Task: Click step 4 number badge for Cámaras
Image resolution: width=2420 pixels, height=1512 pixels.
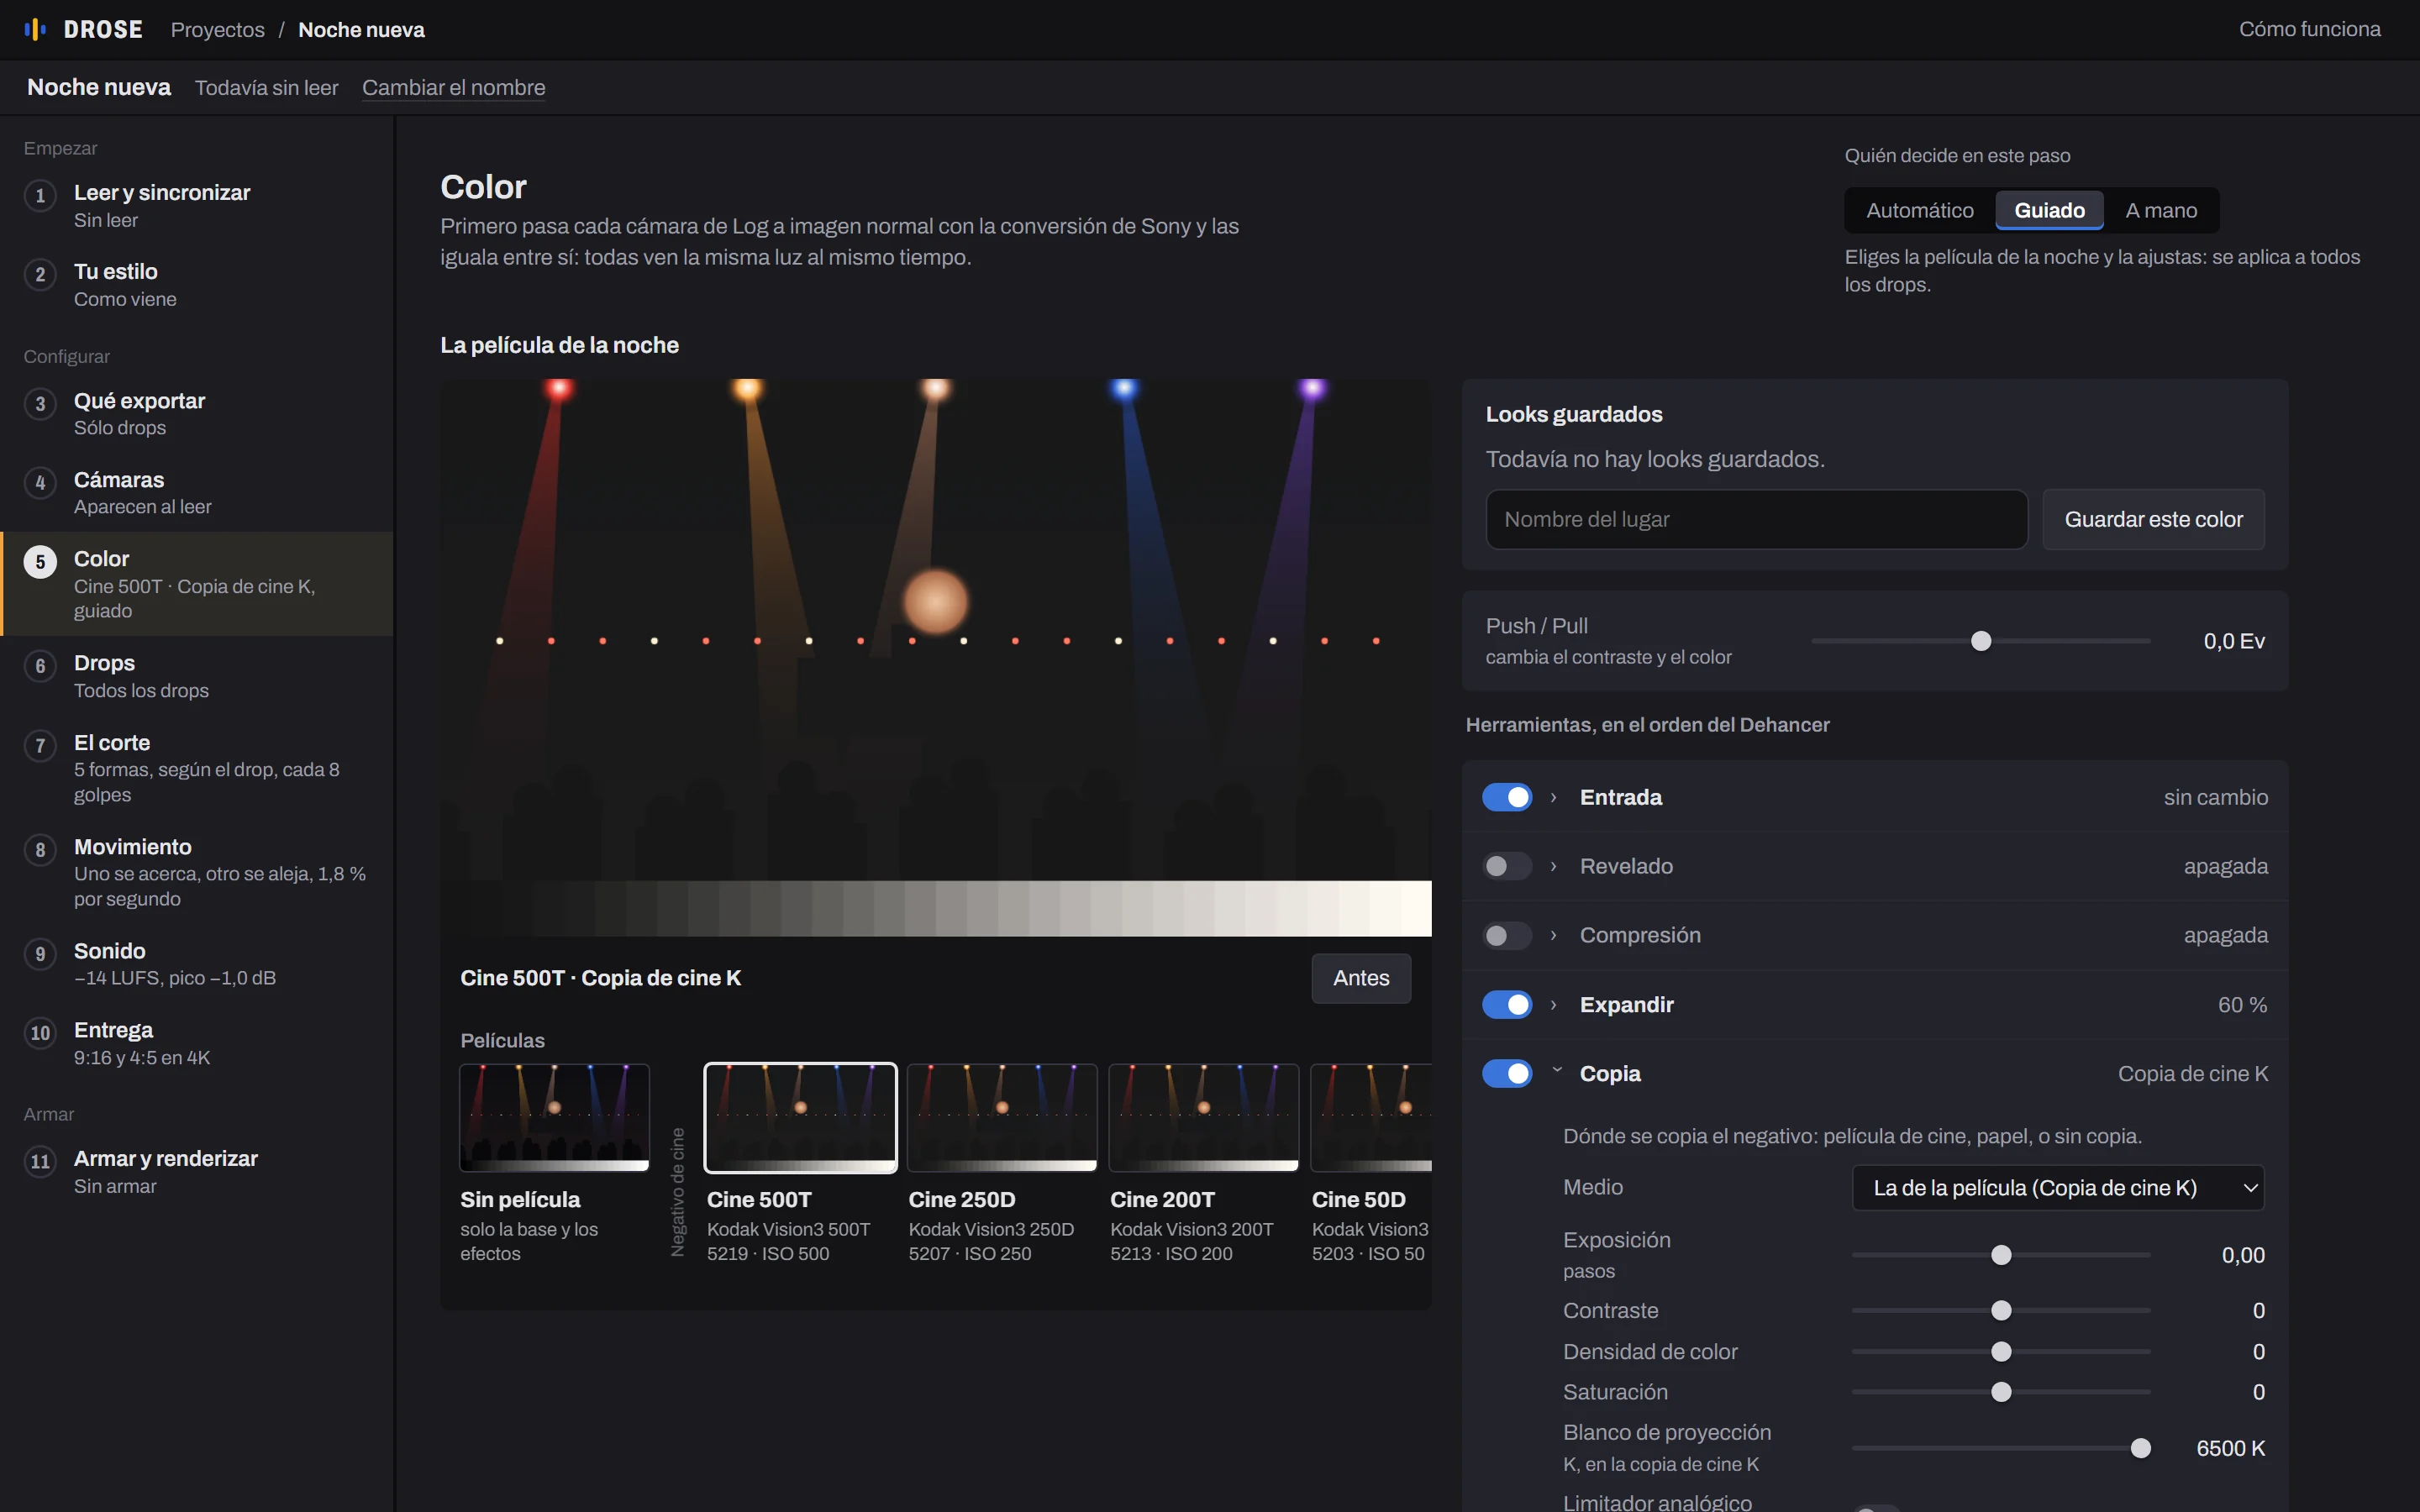Action: 40,482
